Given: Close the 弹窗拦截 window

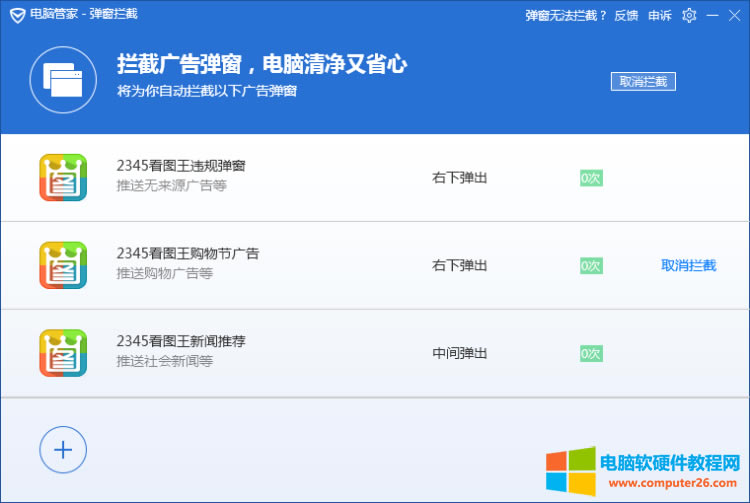Looking at the screenshot, I should [735, 15].
